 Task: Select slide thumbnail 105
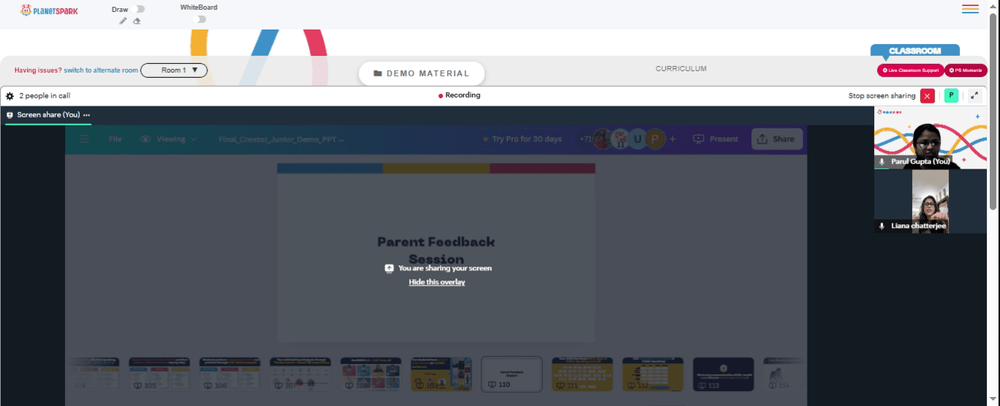(159, 374)
